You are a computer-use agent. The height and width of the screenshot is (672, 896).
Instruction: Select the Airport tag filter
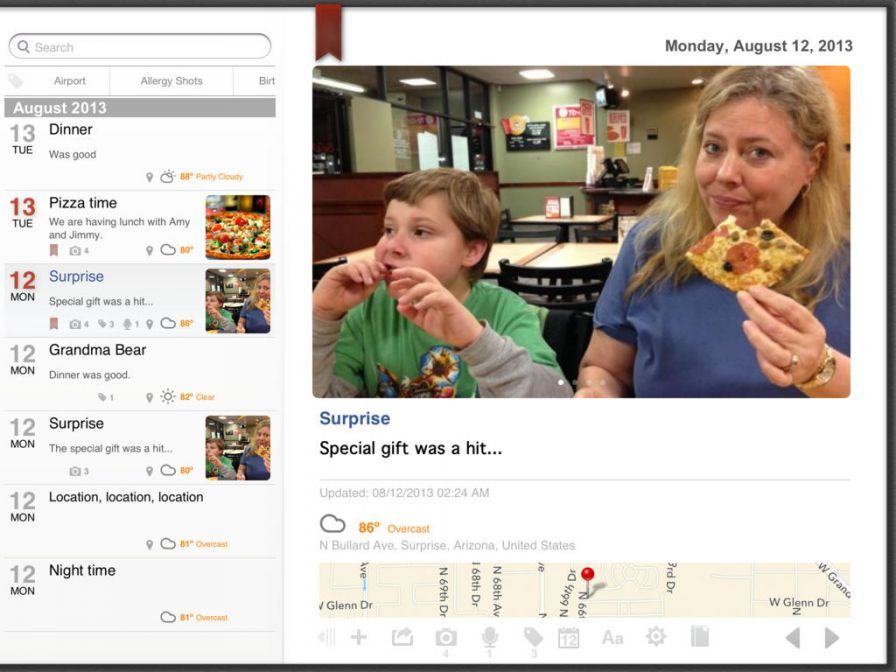click(x=70, y=81)
